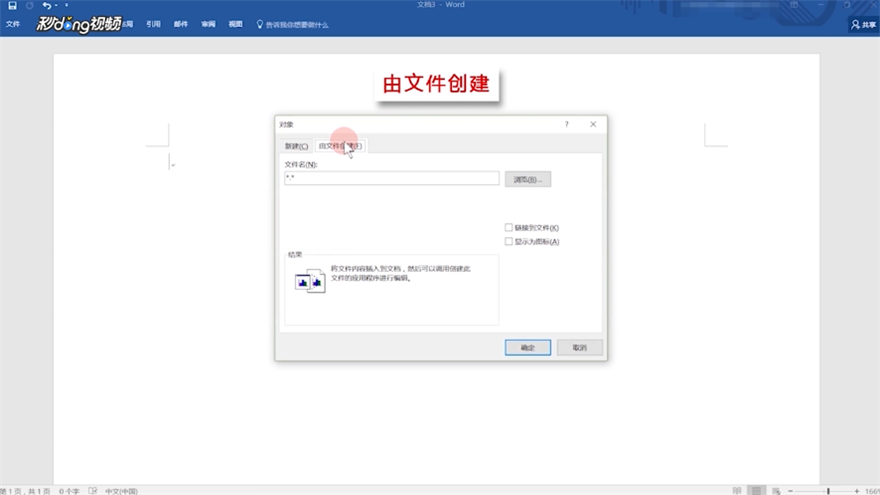This screenshot has width=880, height=495.
Task: Select the 由文件创建 tab in dialog
Action: click(x=340, y=146)
